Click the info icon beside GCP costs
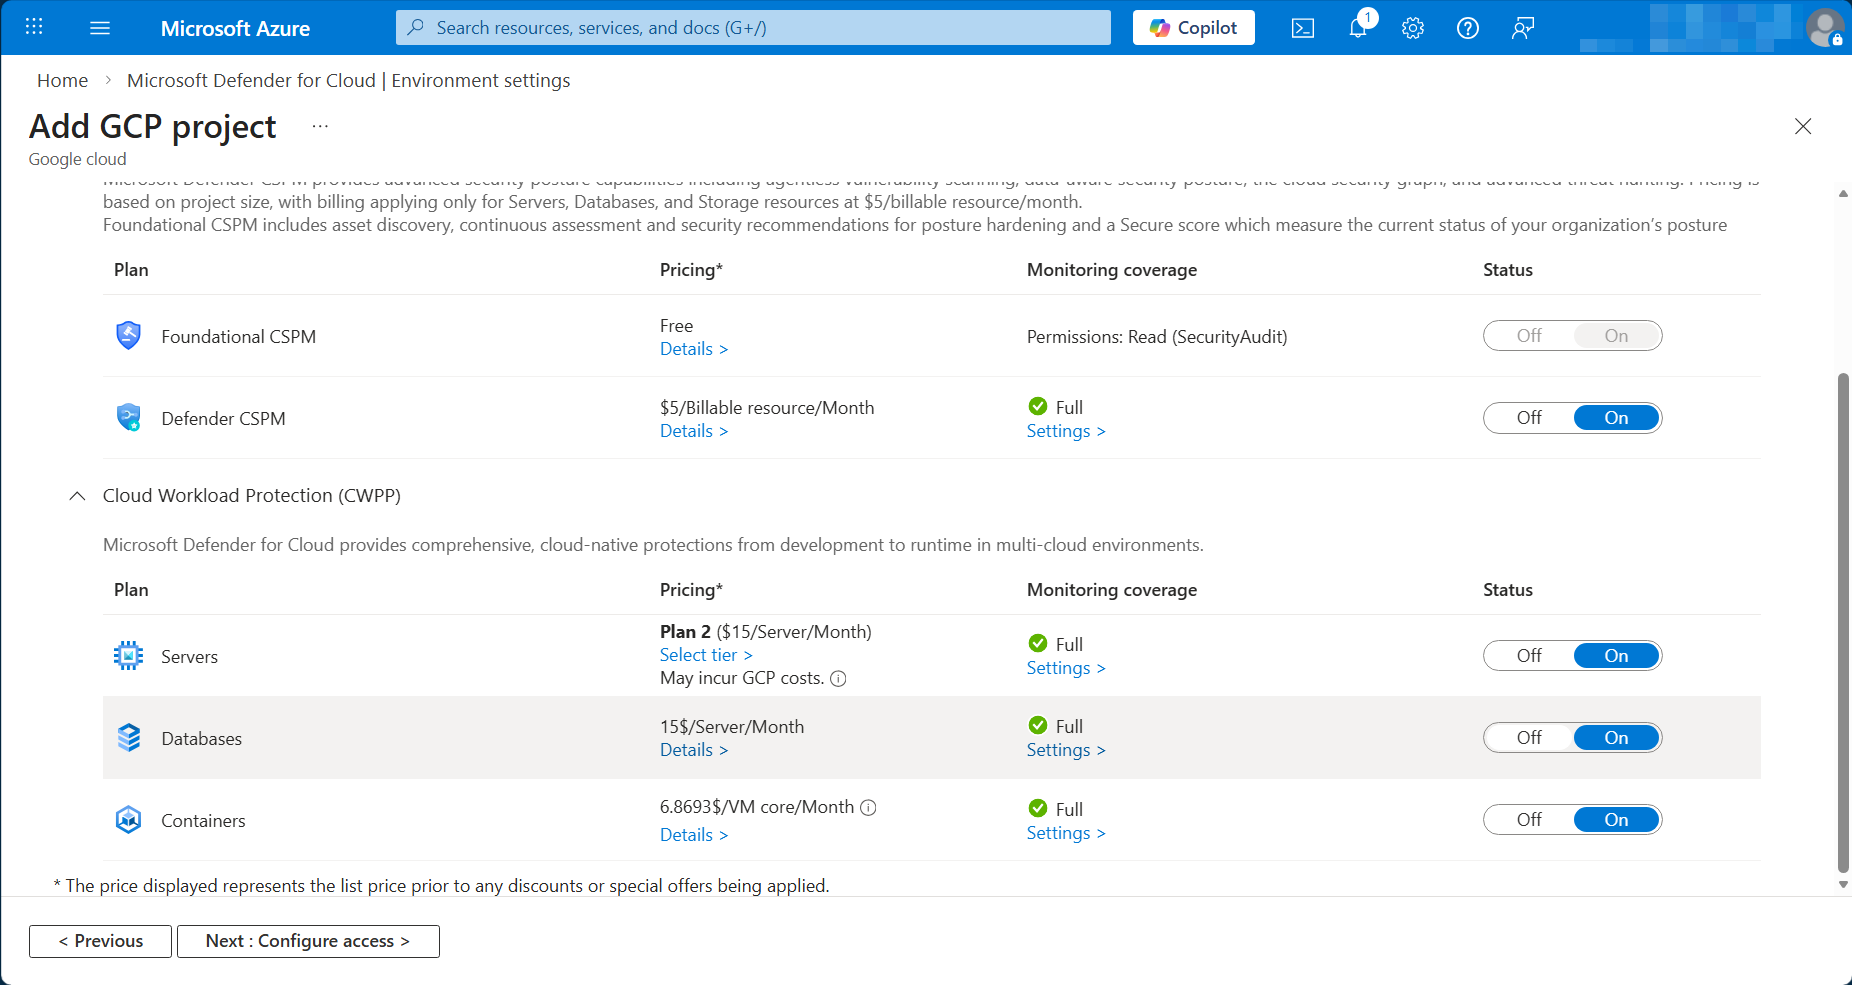This screenshot has height=985, width=1852. 838,679
